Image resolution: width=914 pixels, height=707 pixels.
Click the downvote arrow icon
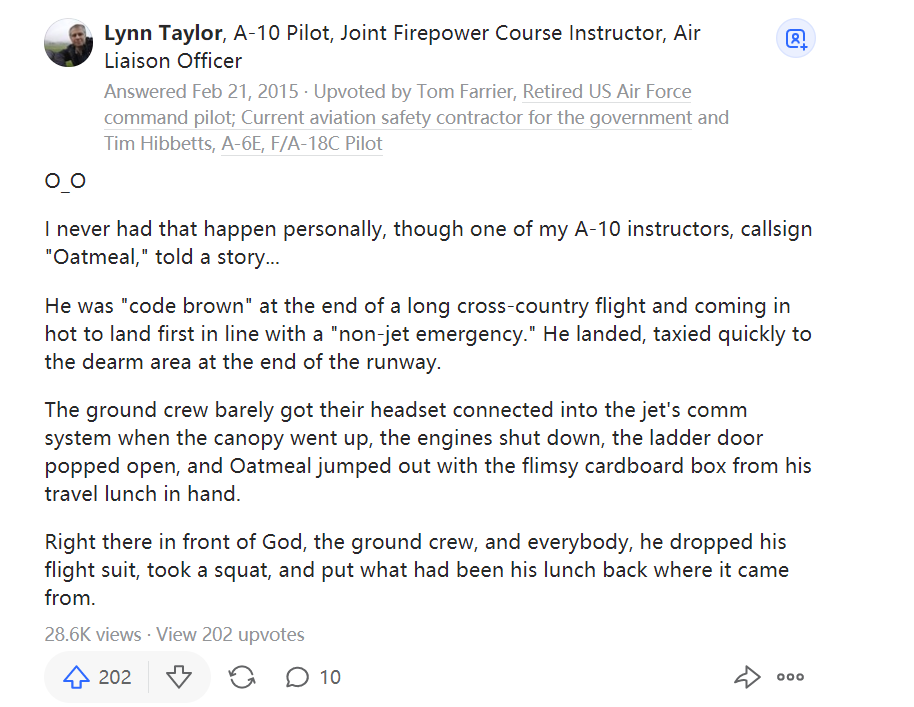pos(178,677)
